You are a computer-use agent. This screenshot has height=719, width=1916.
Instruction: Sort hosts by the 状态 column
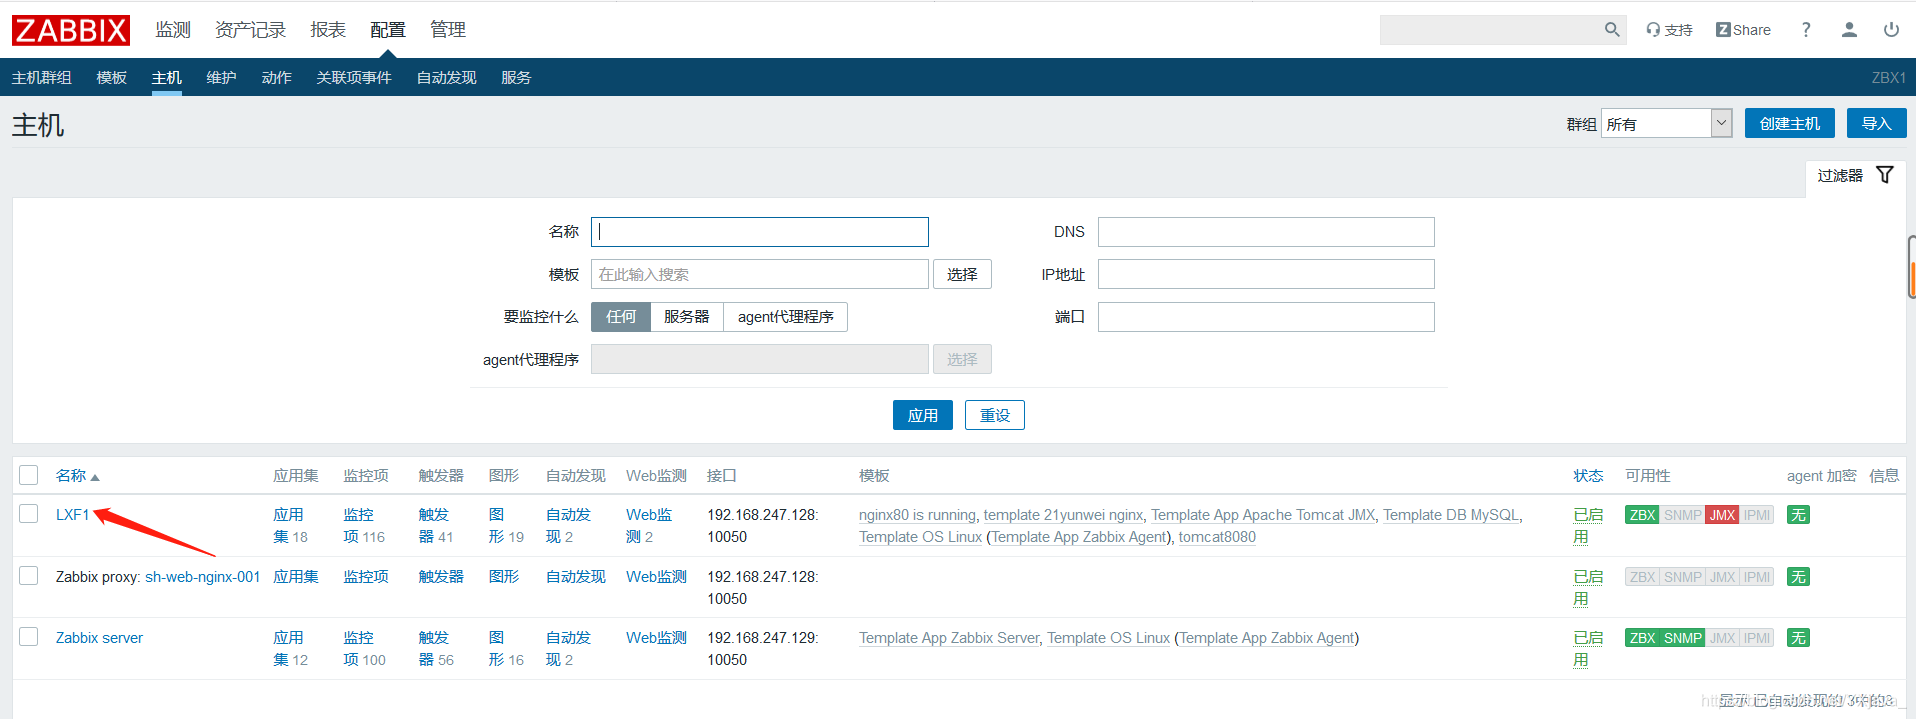1588,476
